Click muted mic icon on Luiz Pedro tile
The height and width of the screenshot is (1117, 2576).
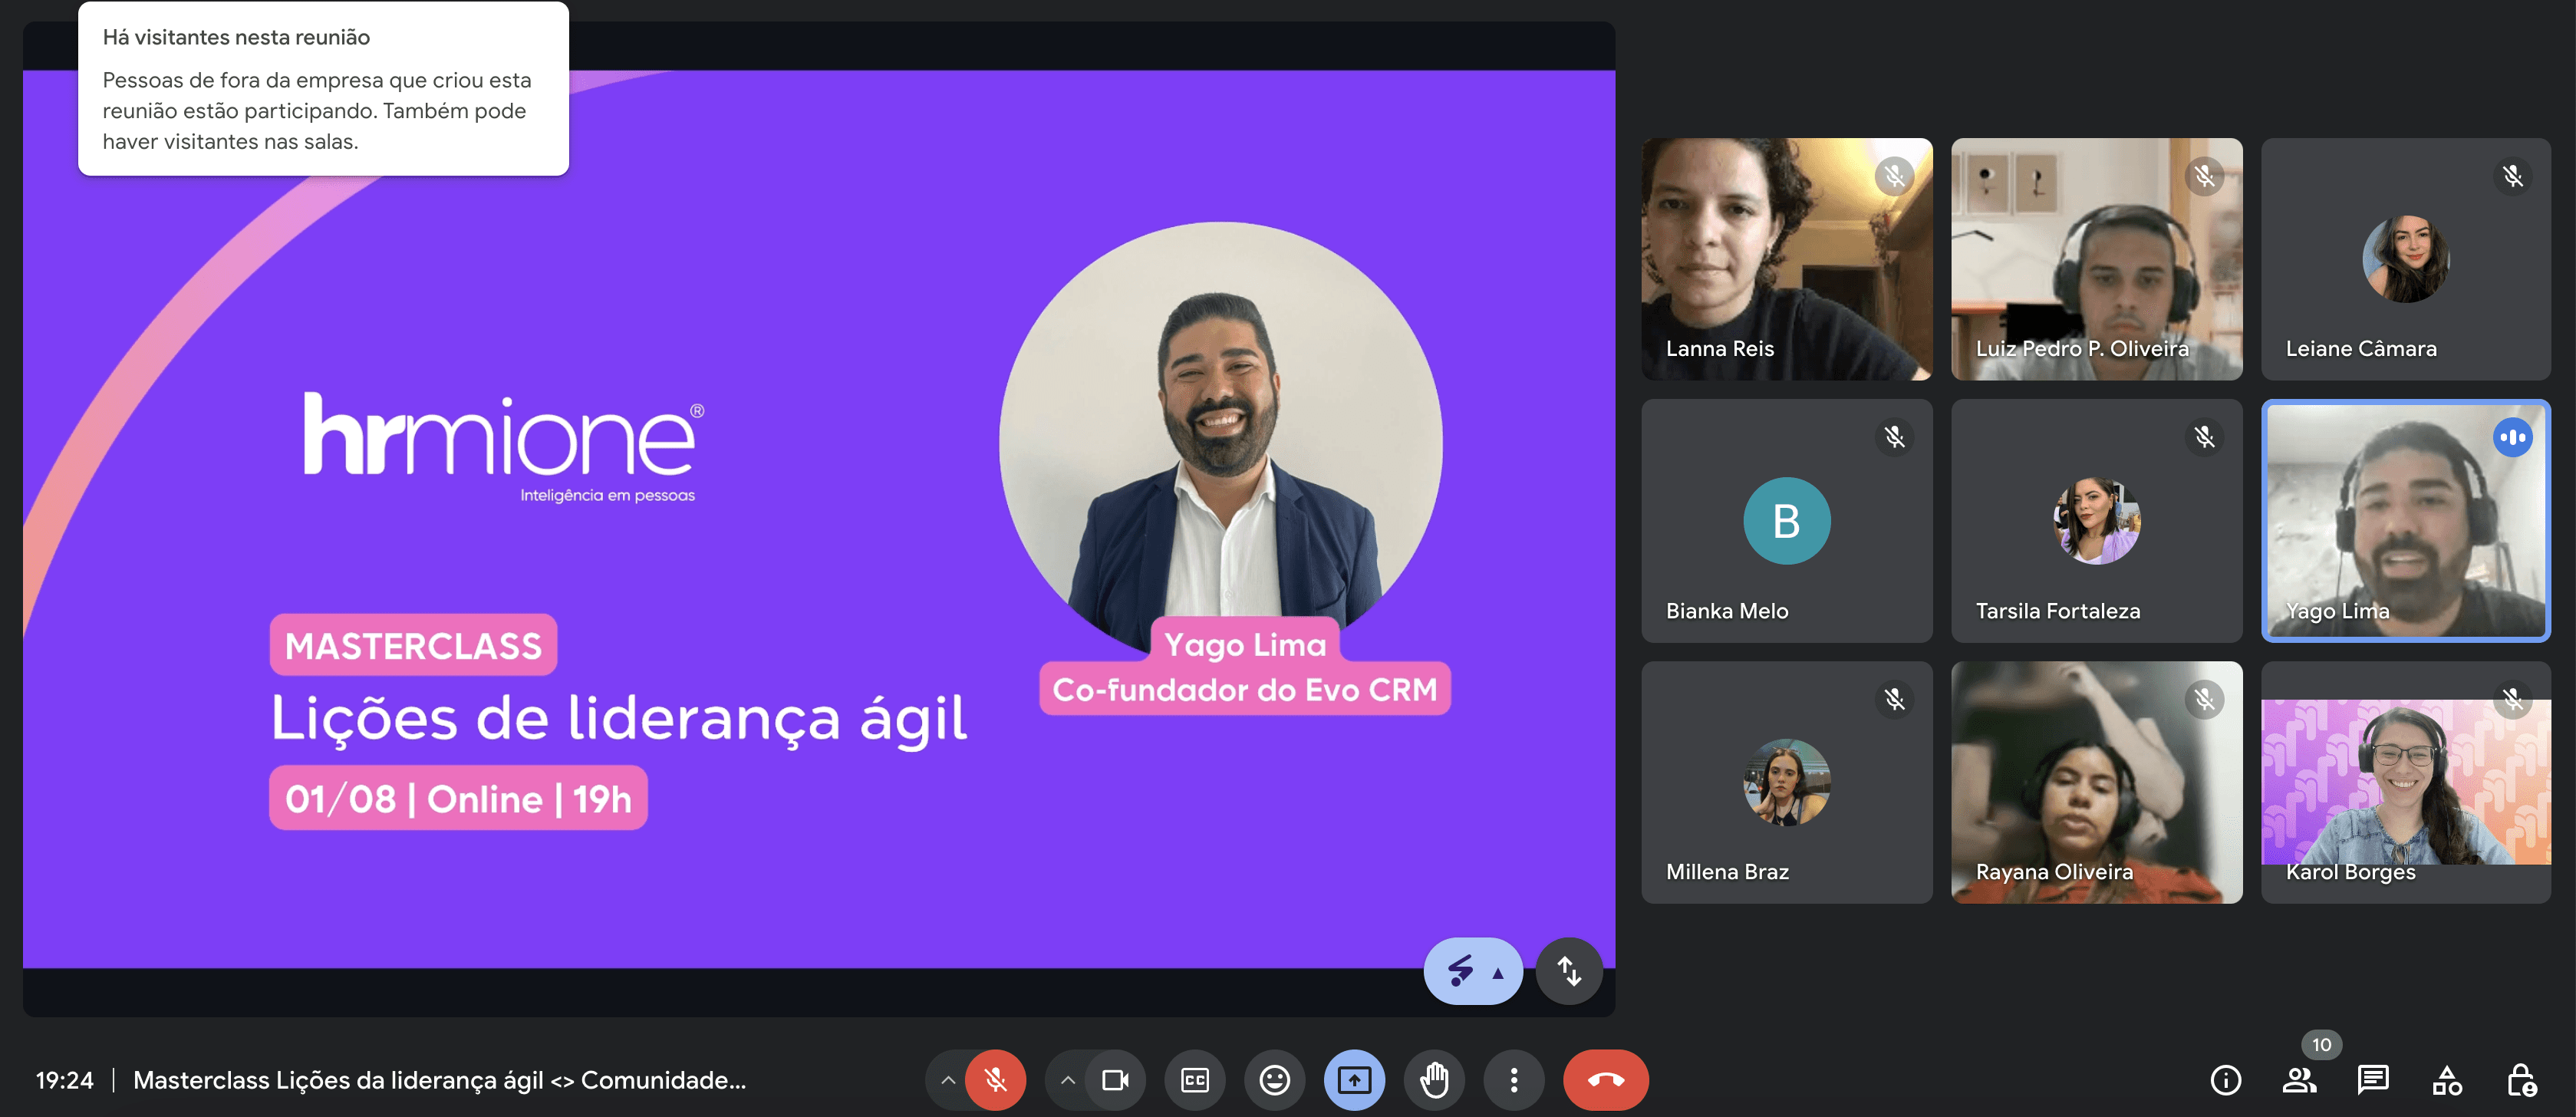pyautogui.click(x=2204, y=177)
